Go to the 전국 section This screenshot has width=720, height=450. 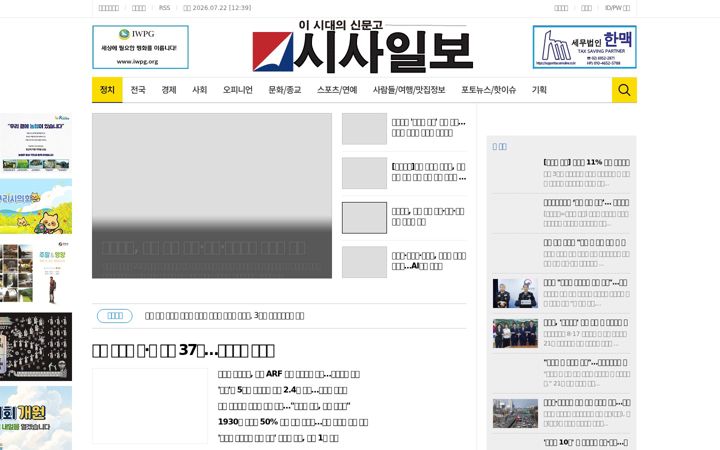(x=138, y=90)
